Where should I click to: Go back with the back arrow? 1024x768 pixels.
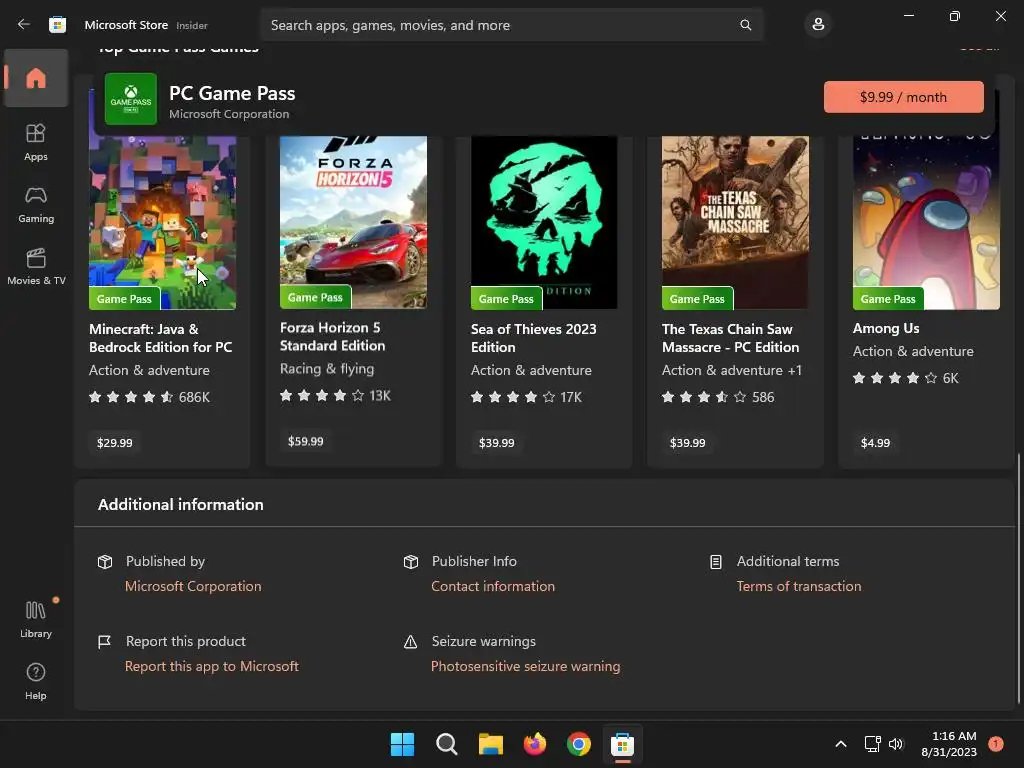tap(24, 25)
